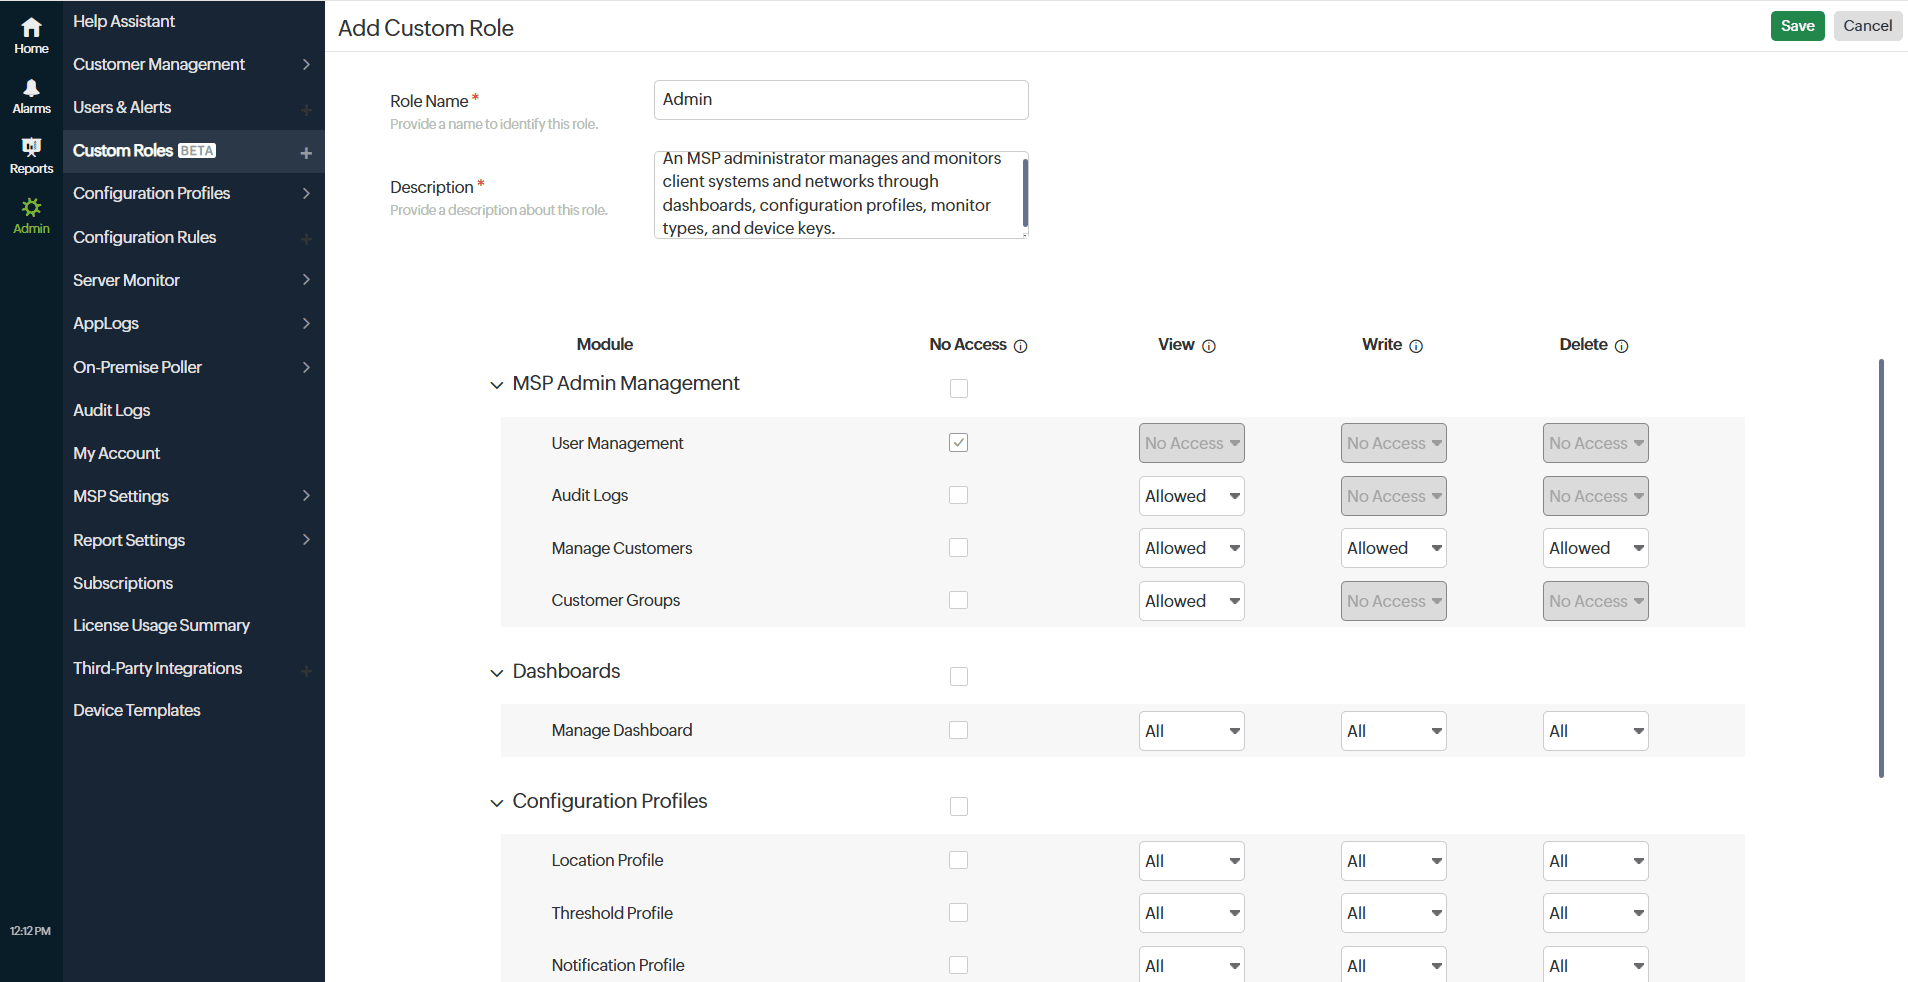The height and width of the screenshot is (982, 1908).
Task: Open the Manage Customers Write dropdown
Action: pyautogui.click(x=1393, y=548)
